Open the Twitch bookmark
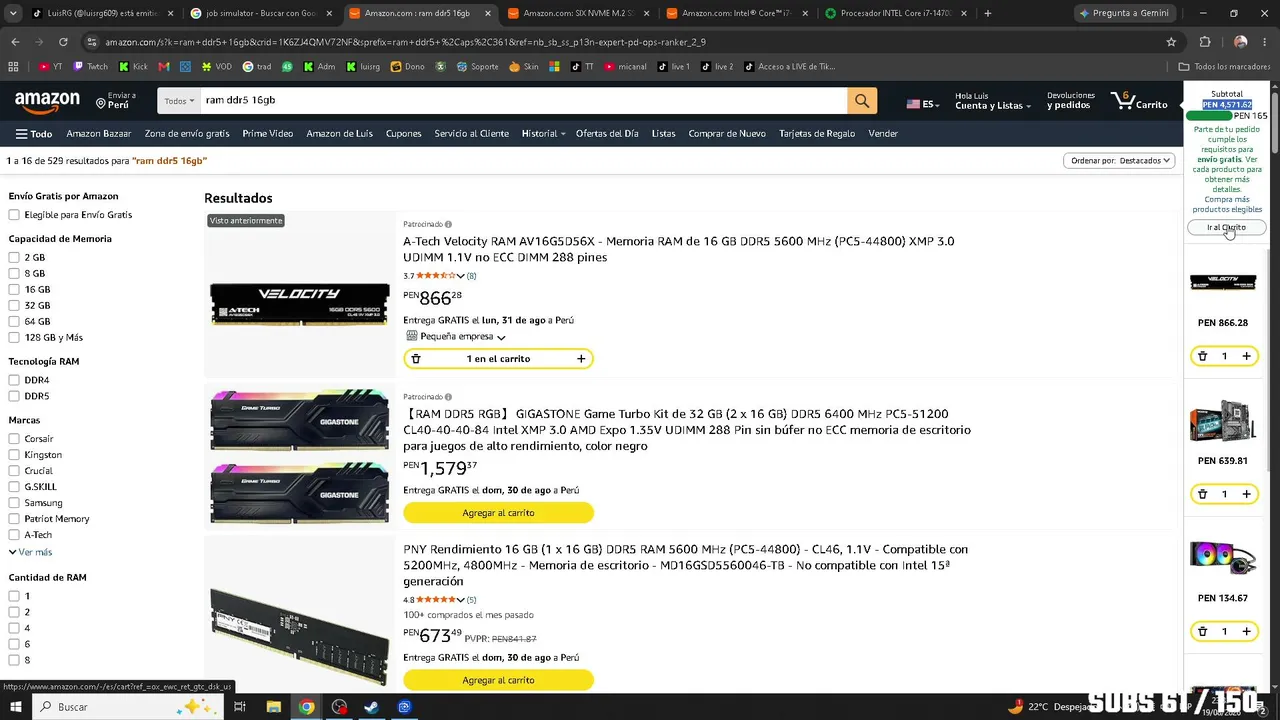The width and height of the screenshot is (1280, 720). click(x=91, y=67)
